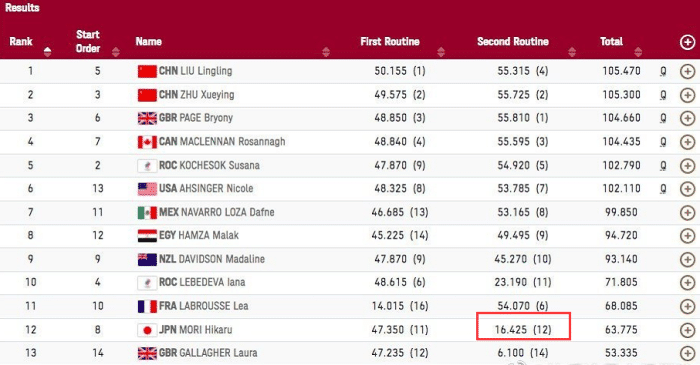Expand details for ZHU Xueying row

tap(687, 95)
